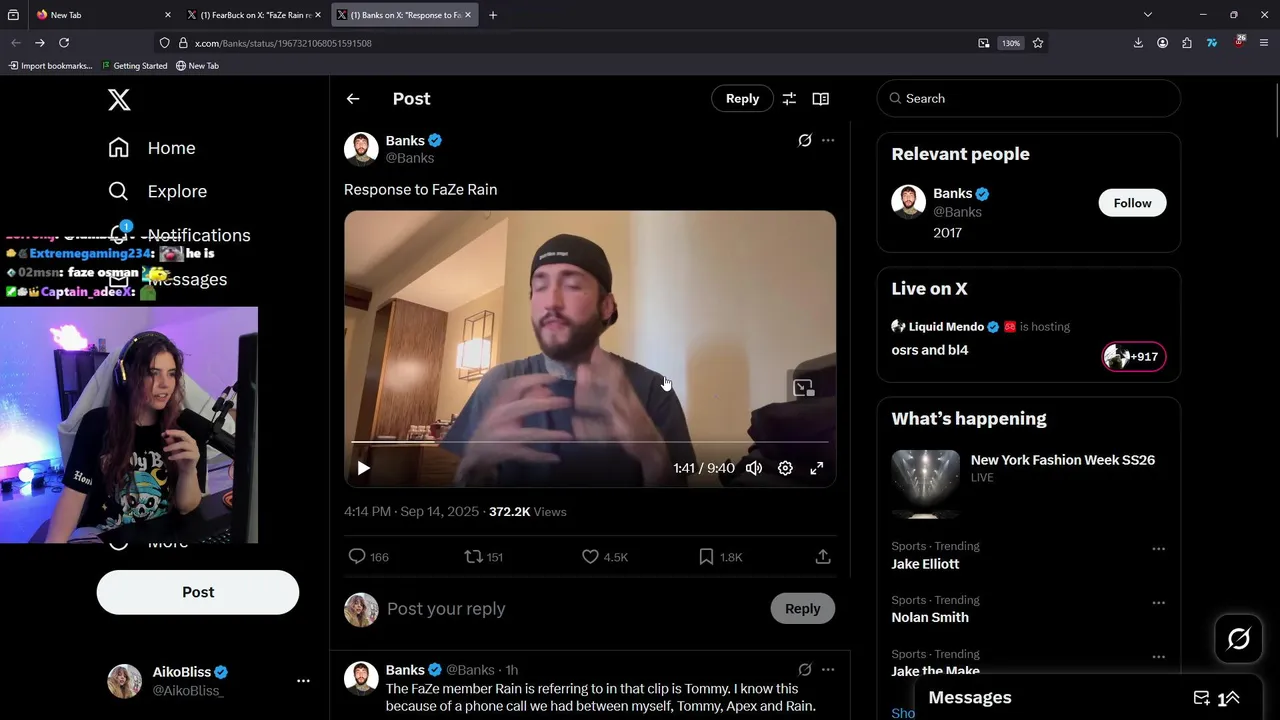Click the back arrow beside Post heading
This screenshot has height=720, width=1280.
pyautogui.click(x=353, y=99)
